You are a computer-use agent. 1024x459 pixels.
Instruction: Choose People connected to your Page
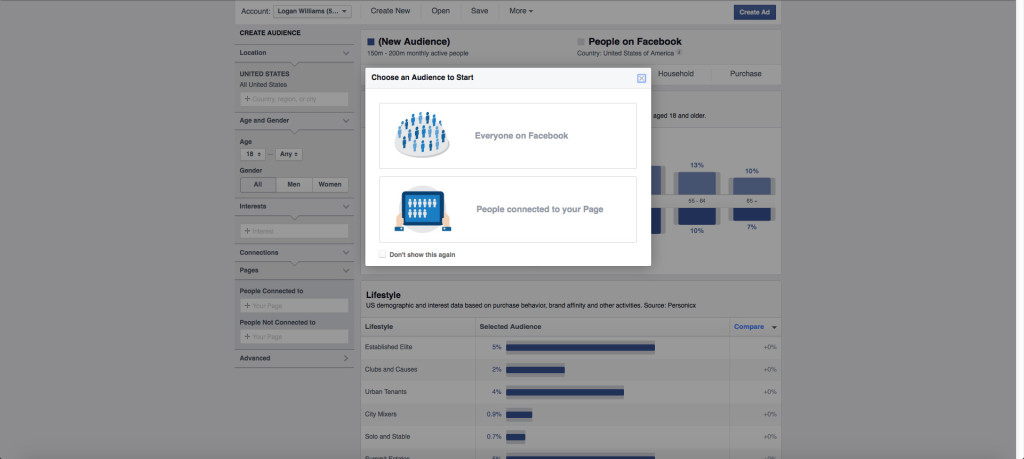507,210
